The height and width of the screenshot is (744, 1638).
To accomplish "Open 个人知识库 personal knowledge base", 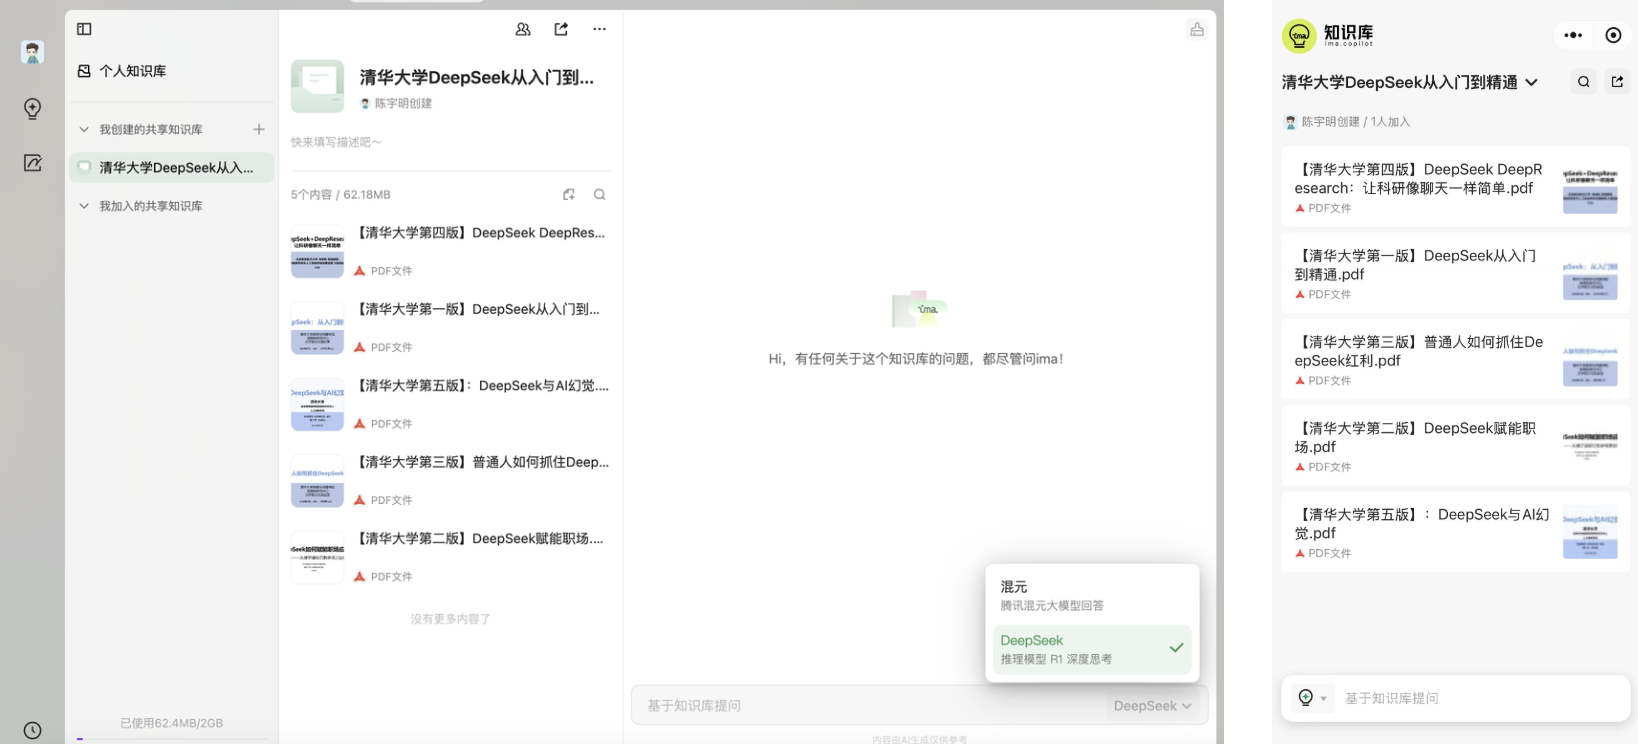I will (x=122, y=71).
